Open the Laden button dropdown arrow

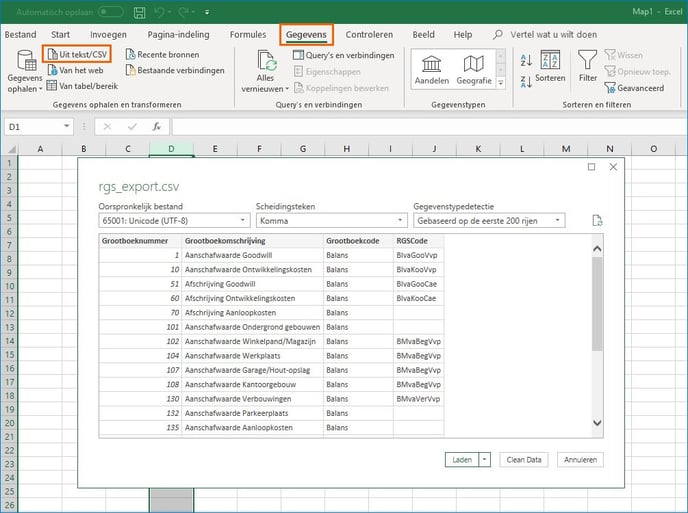click(x=485, y=460)
